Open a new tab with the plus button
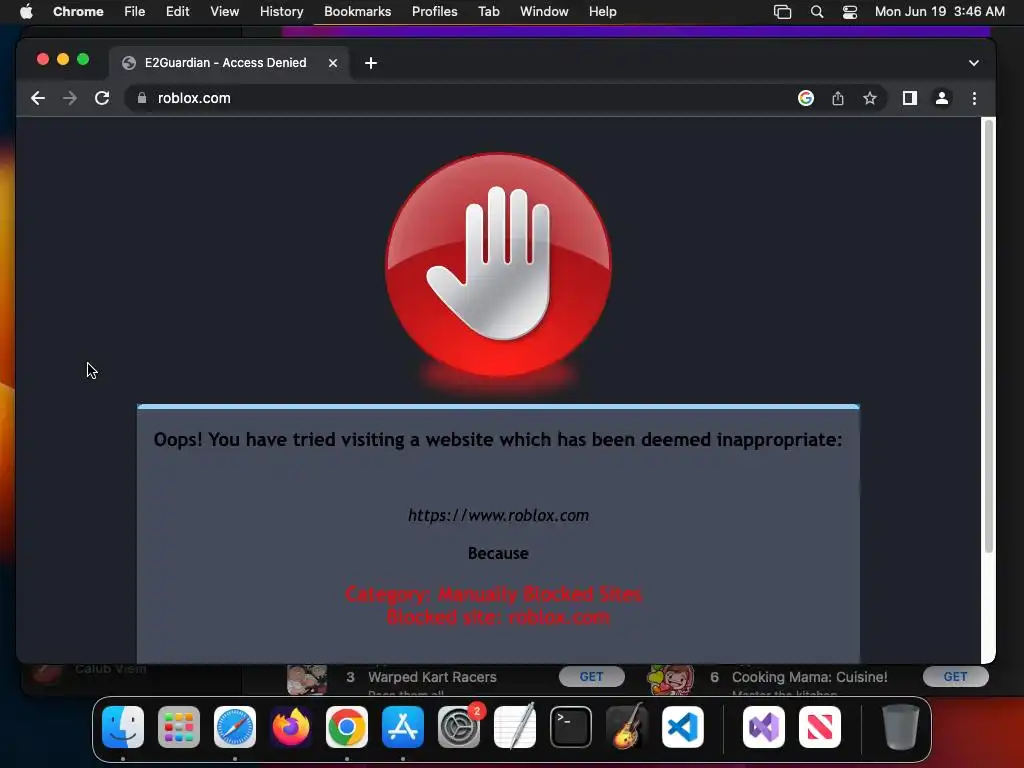 371,63
